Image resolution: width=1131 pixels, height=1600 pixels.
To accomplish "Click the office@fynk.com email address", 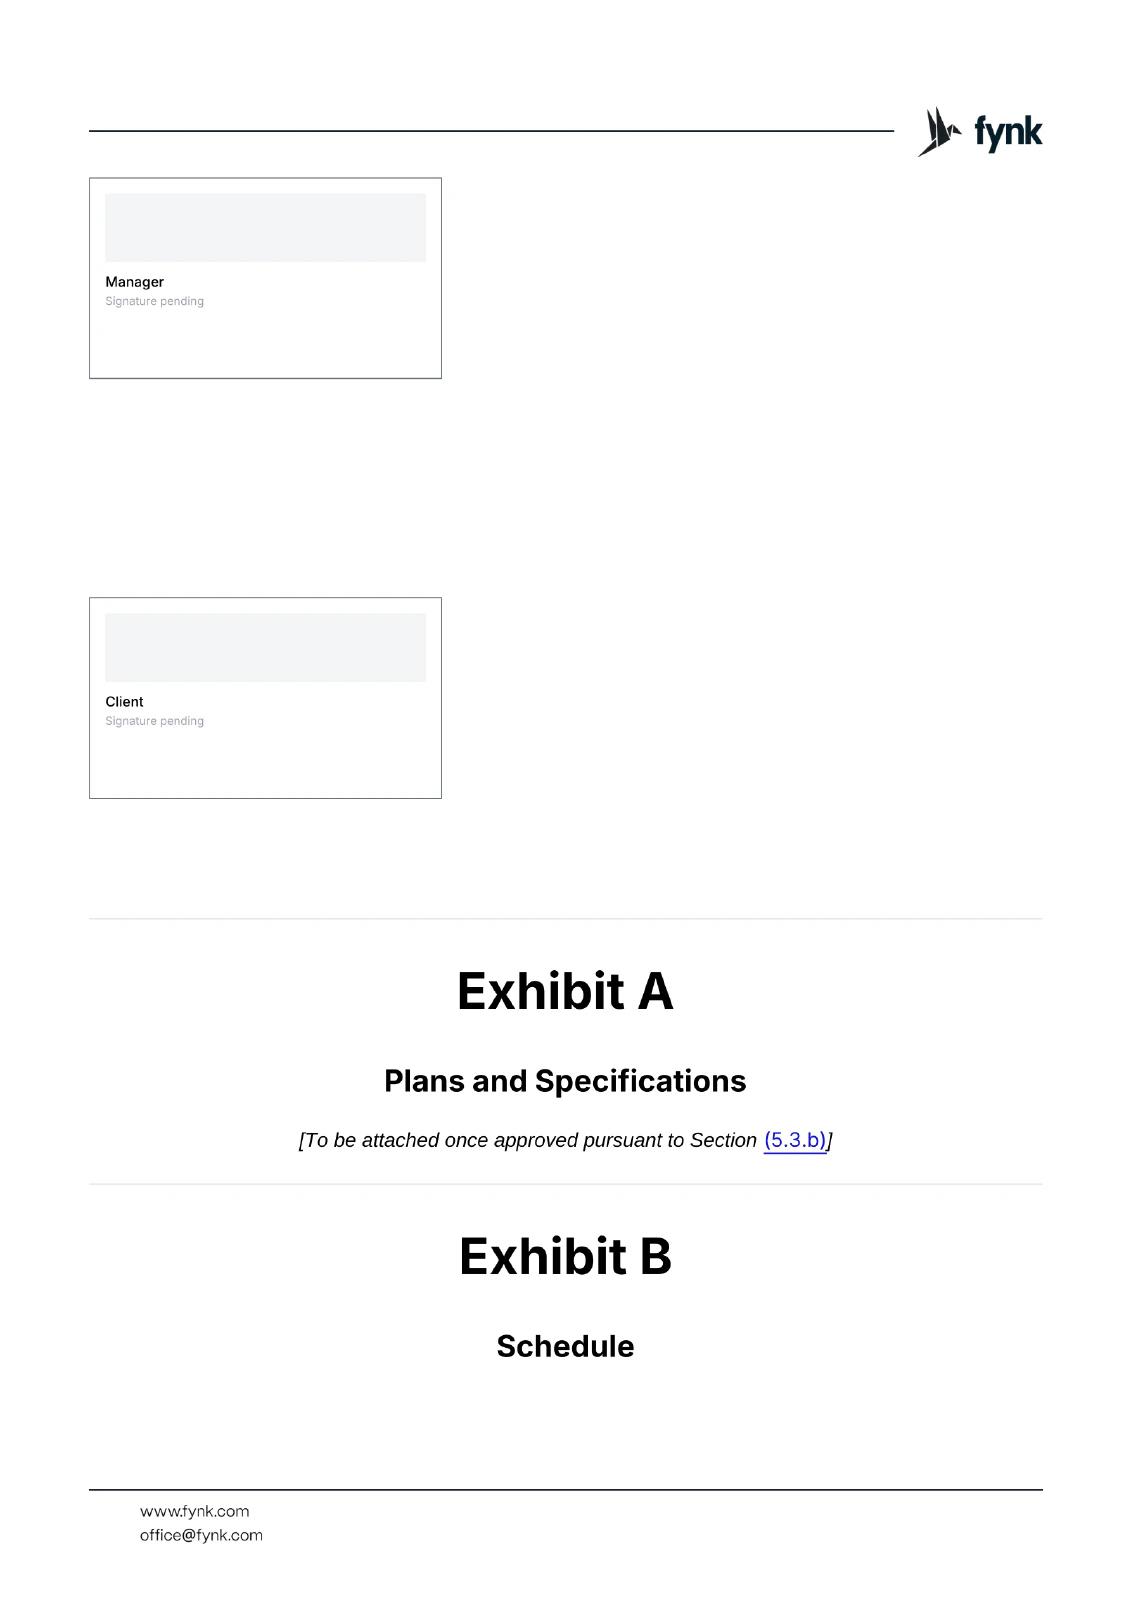I will [201, 1535].
